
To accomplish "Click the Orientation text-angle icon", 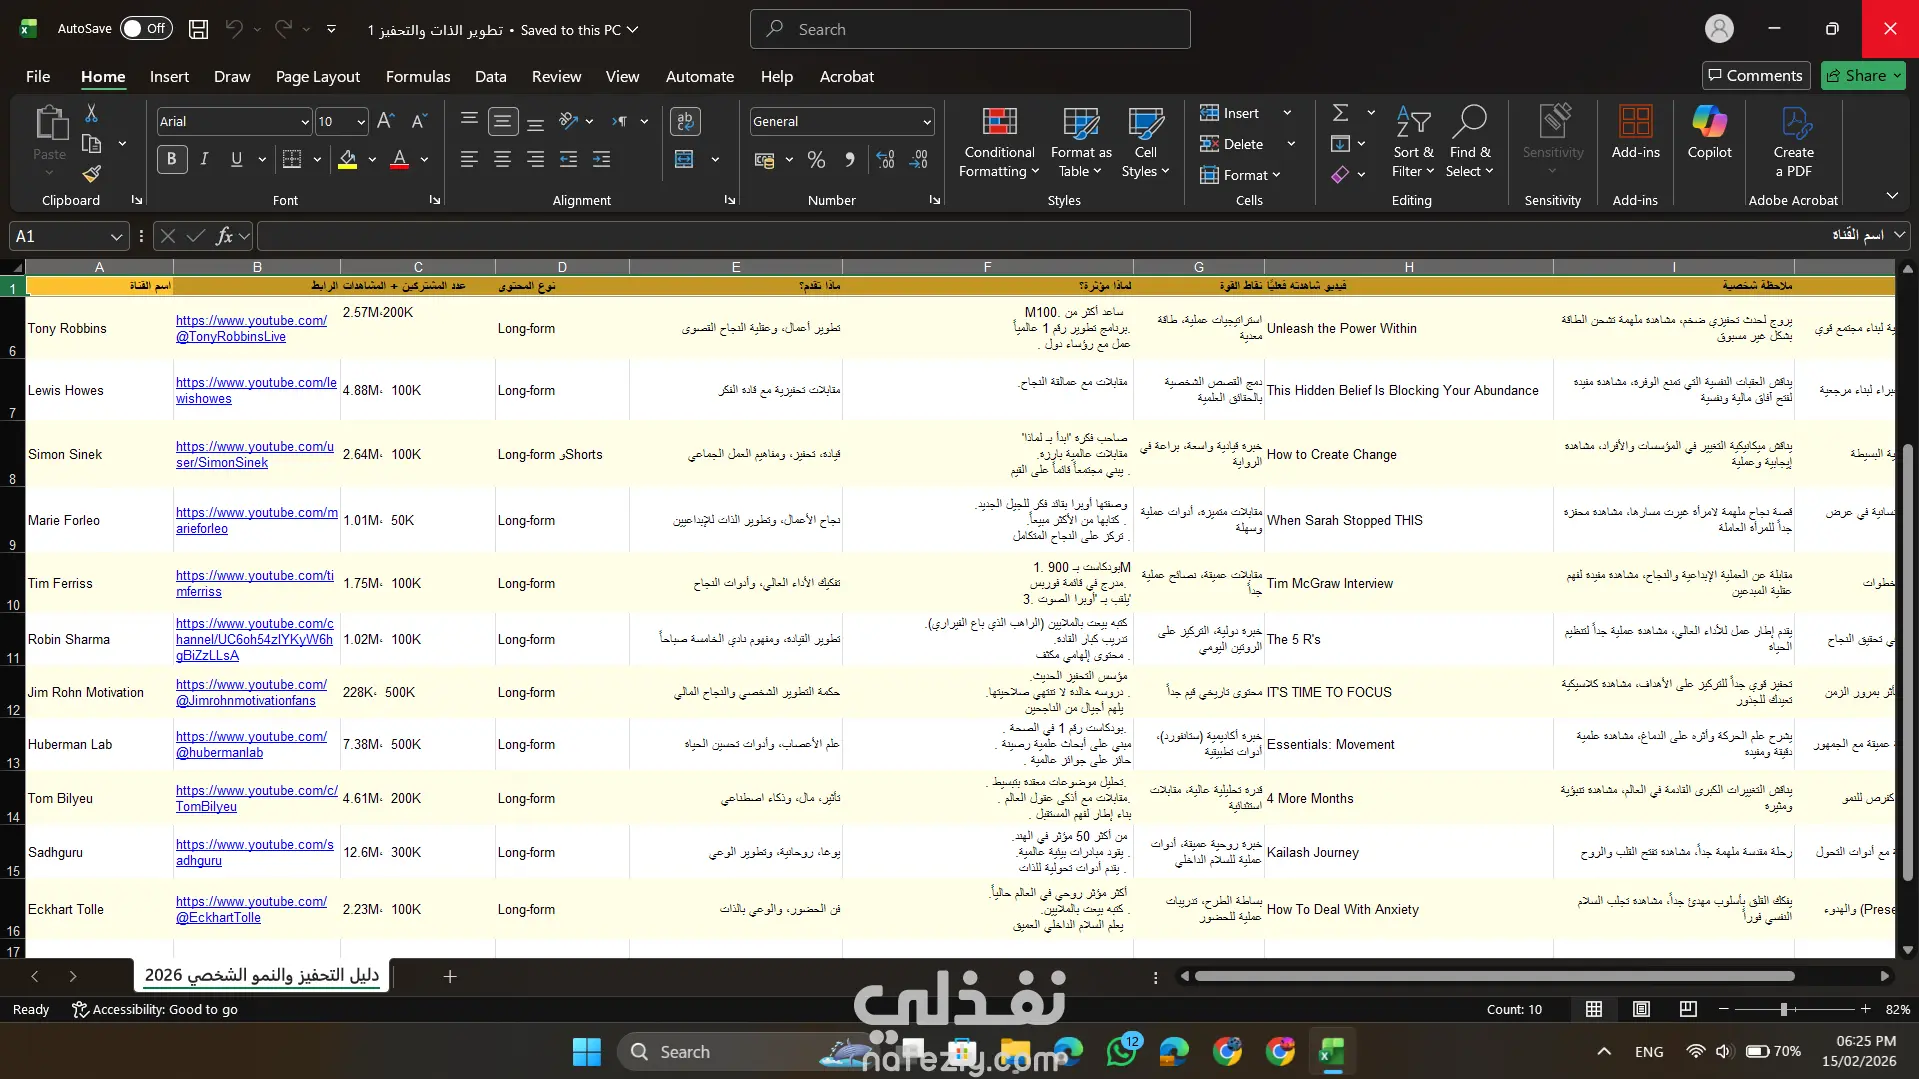I will click(x=569, y=121).
